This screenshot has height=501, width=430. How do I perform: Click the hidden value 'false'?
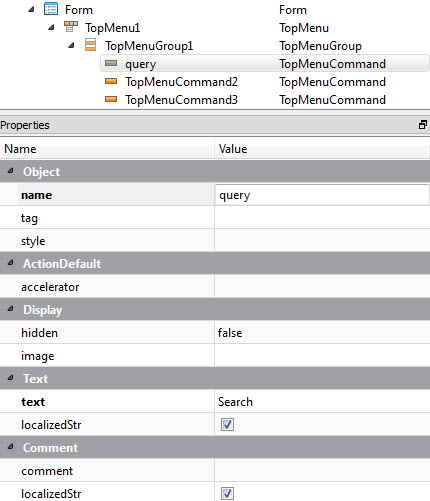[x=230, y=333]
